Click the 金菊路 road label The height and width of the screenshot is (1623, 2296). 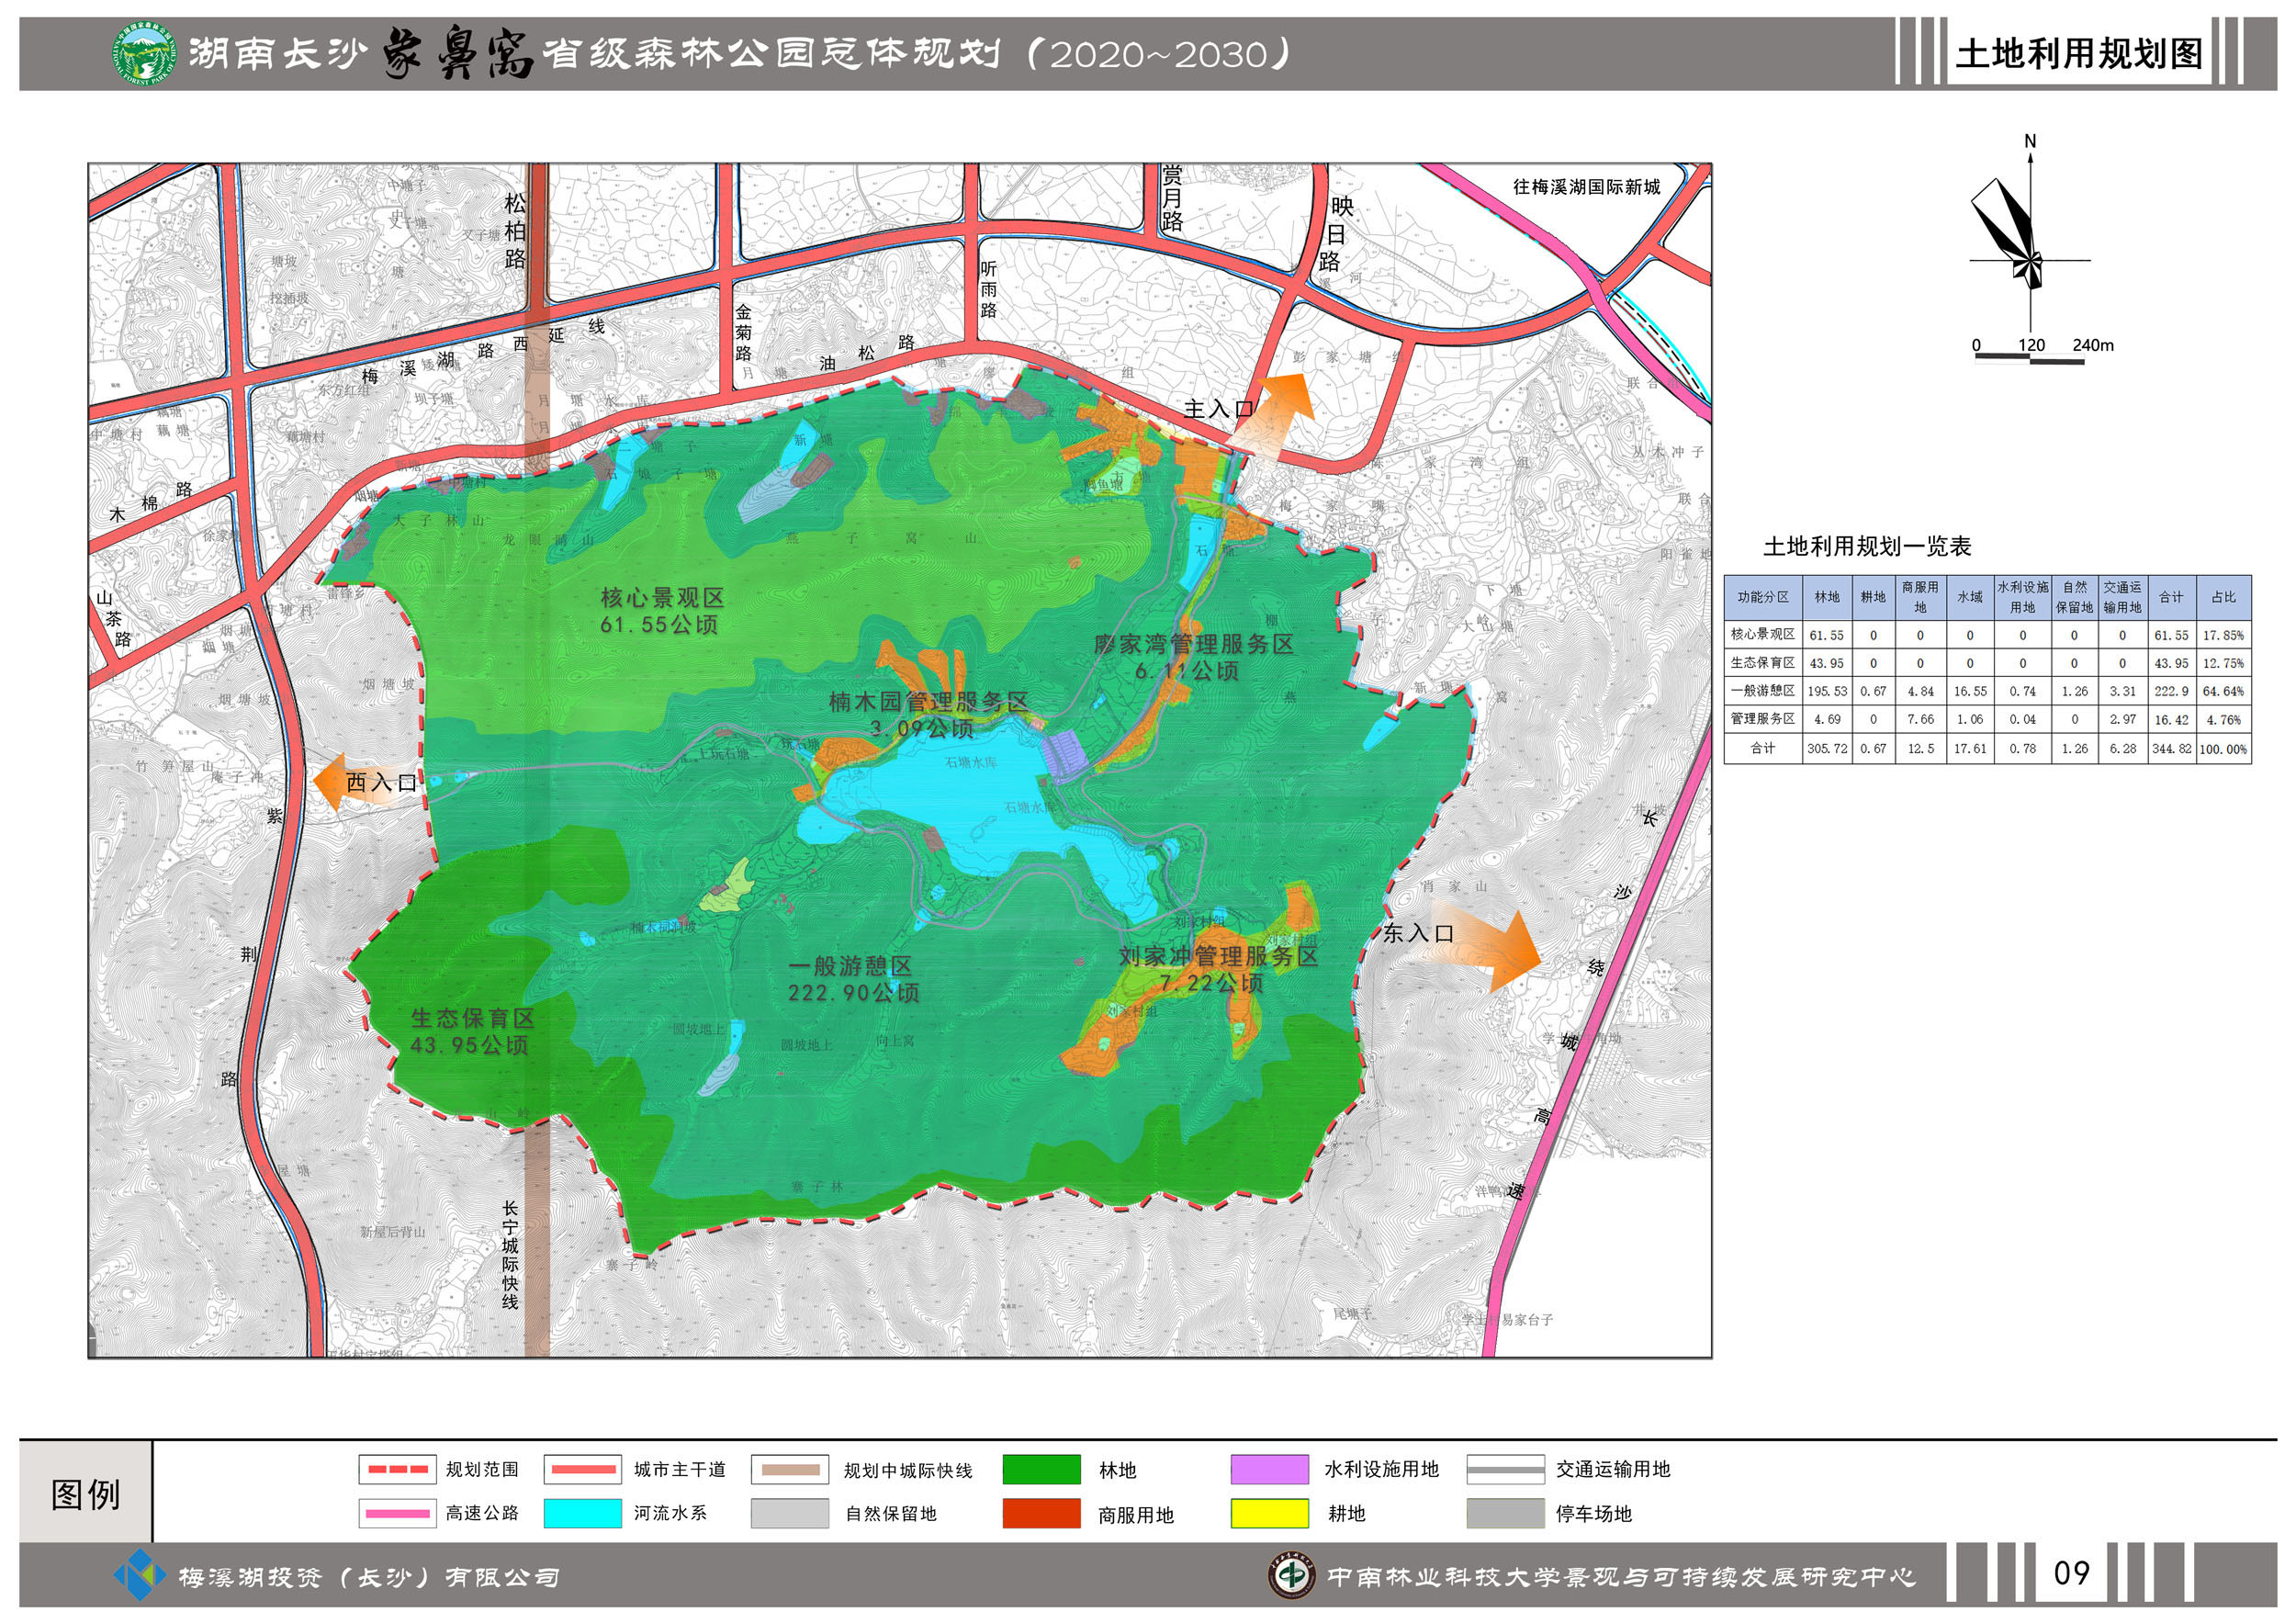tap(743, 332)
